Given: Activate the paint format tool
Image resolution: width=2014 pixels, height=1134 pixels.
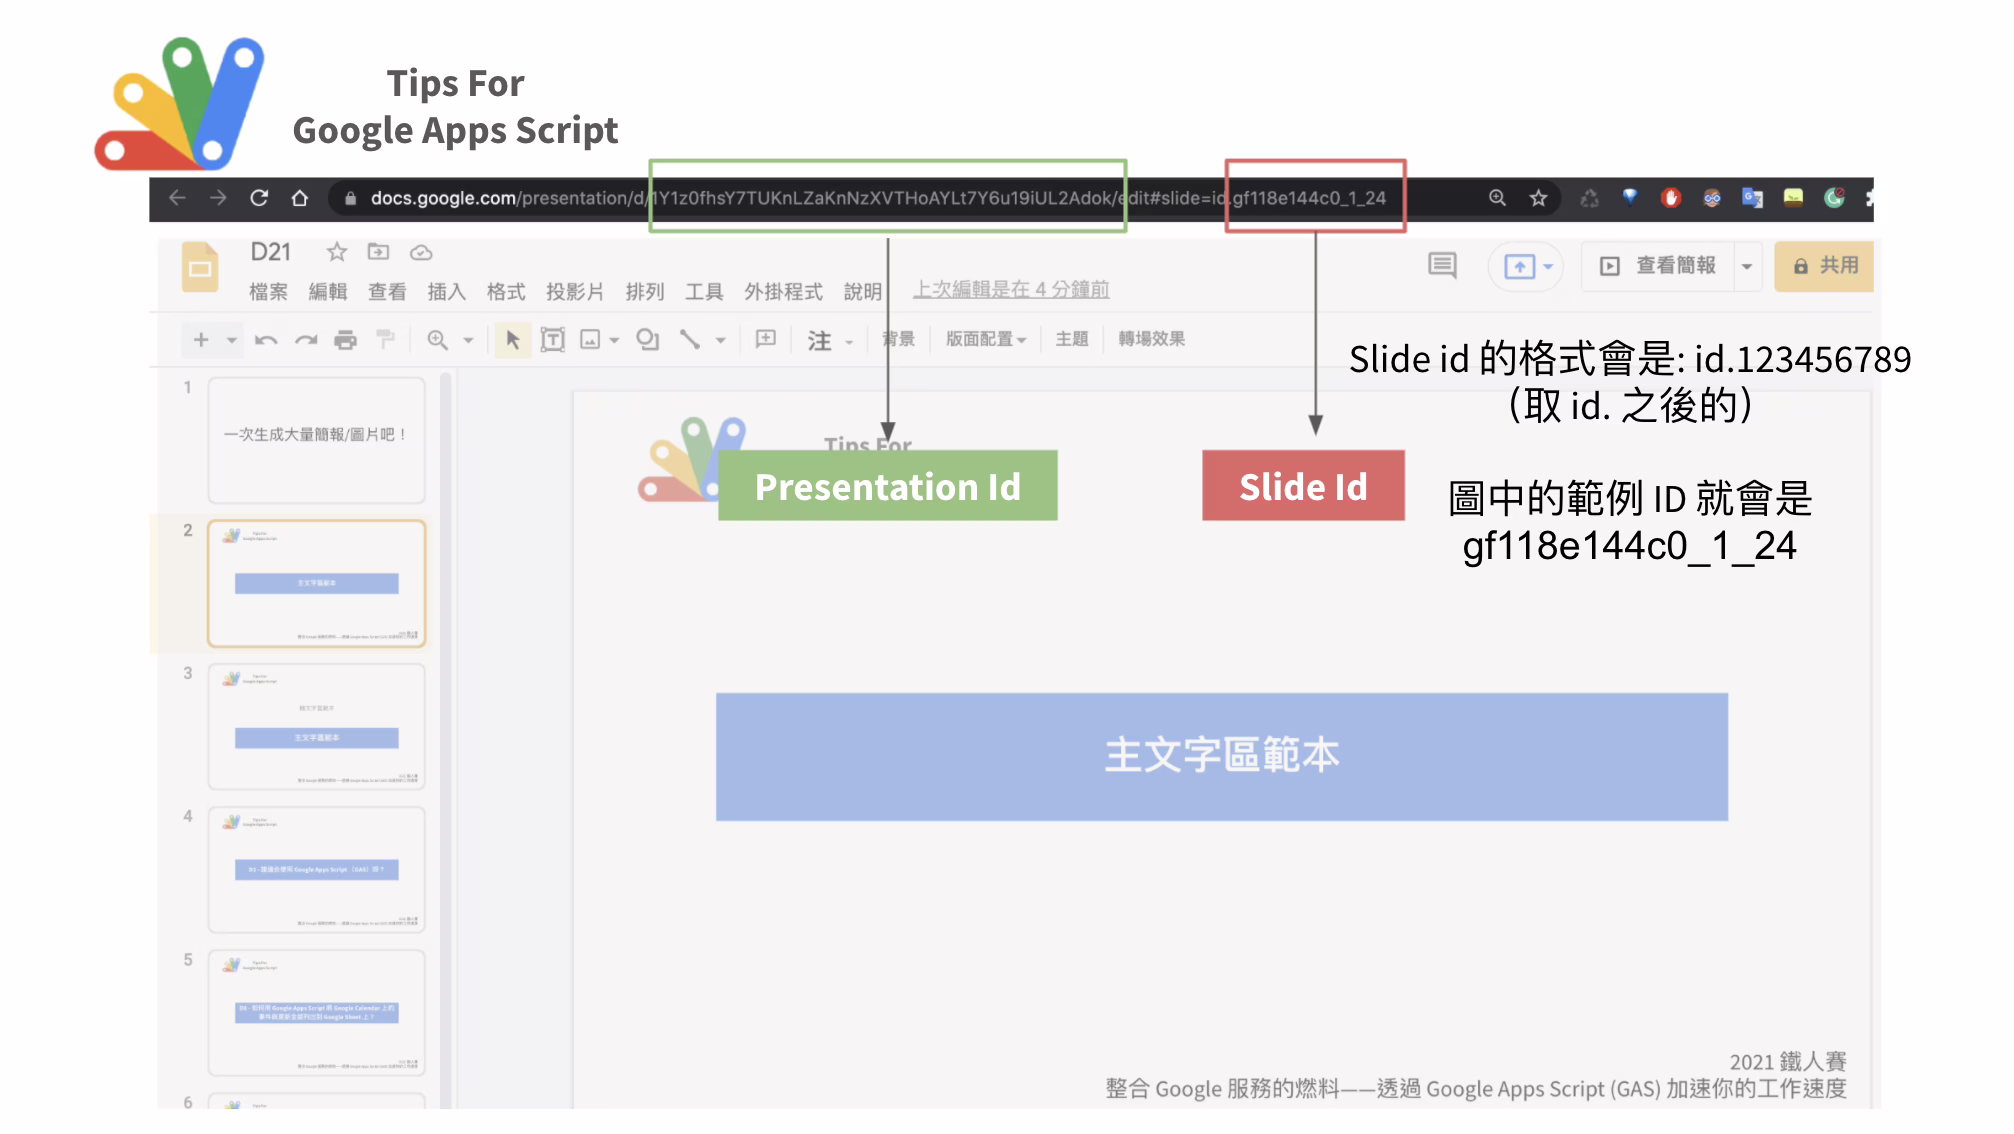Looking at the screenshot, I should coord(385,340).
